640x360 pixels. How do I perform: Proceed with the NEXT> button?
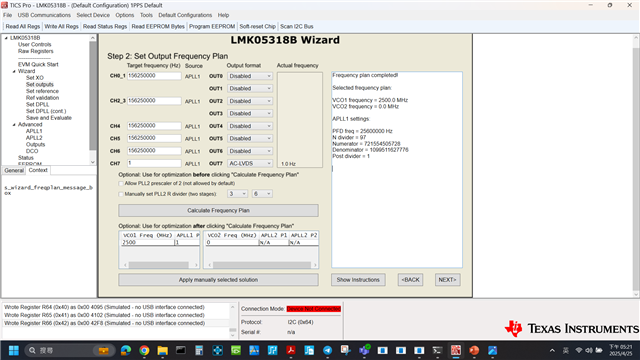447,280
